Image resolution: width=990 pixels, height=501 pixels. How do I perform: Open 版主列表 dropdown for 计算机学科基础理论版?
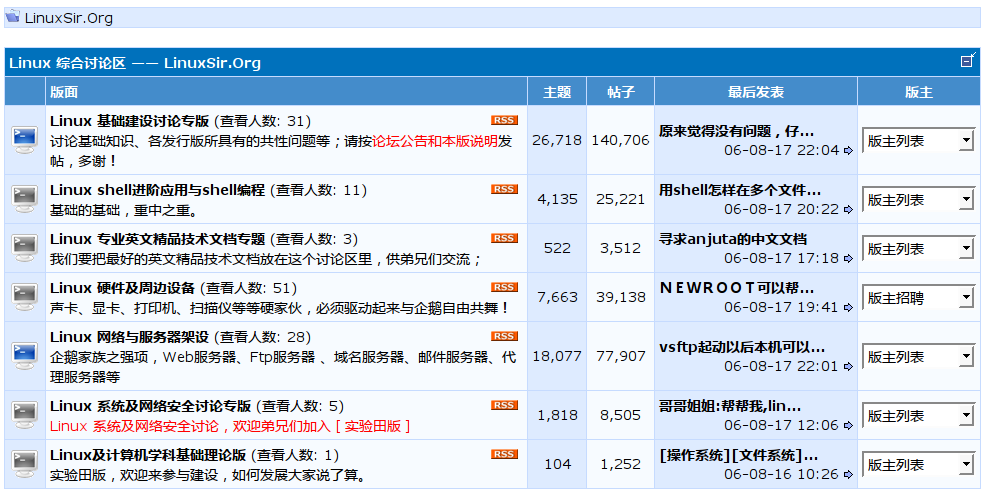tap(919, 464)
